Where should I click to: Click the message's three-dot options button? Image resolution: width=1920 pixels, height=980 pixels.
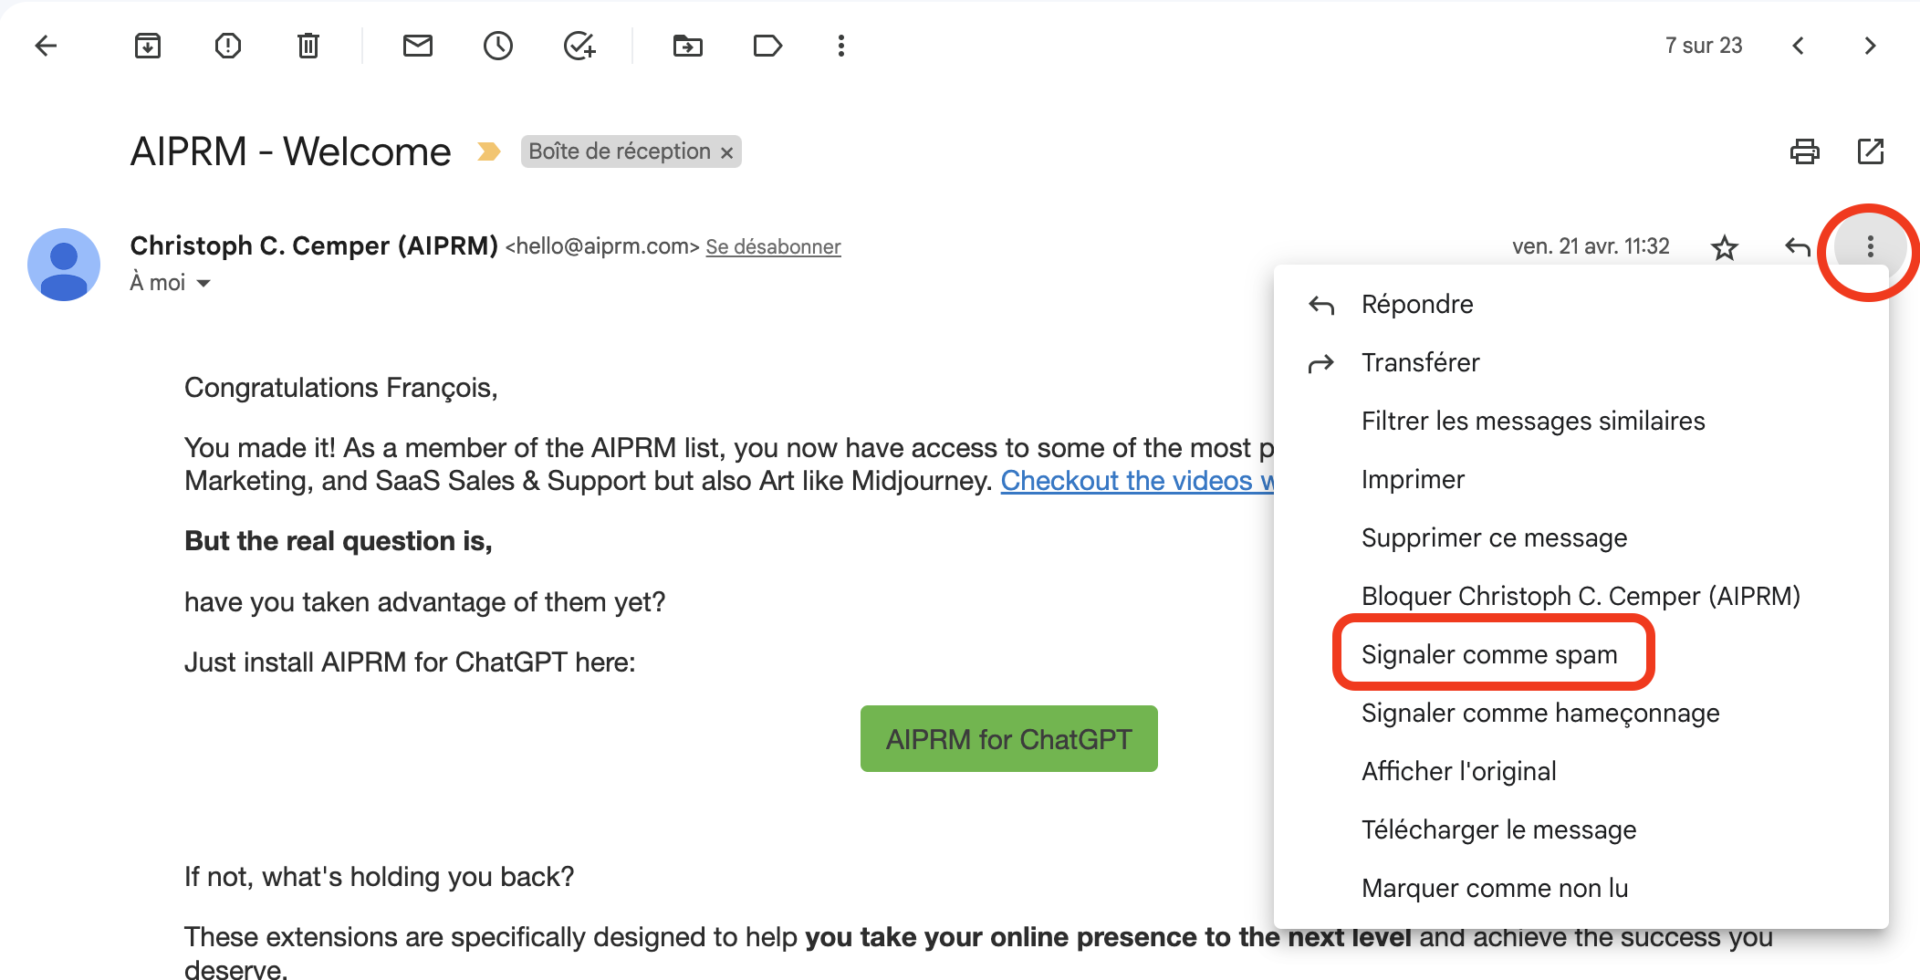pos(1870,247)
